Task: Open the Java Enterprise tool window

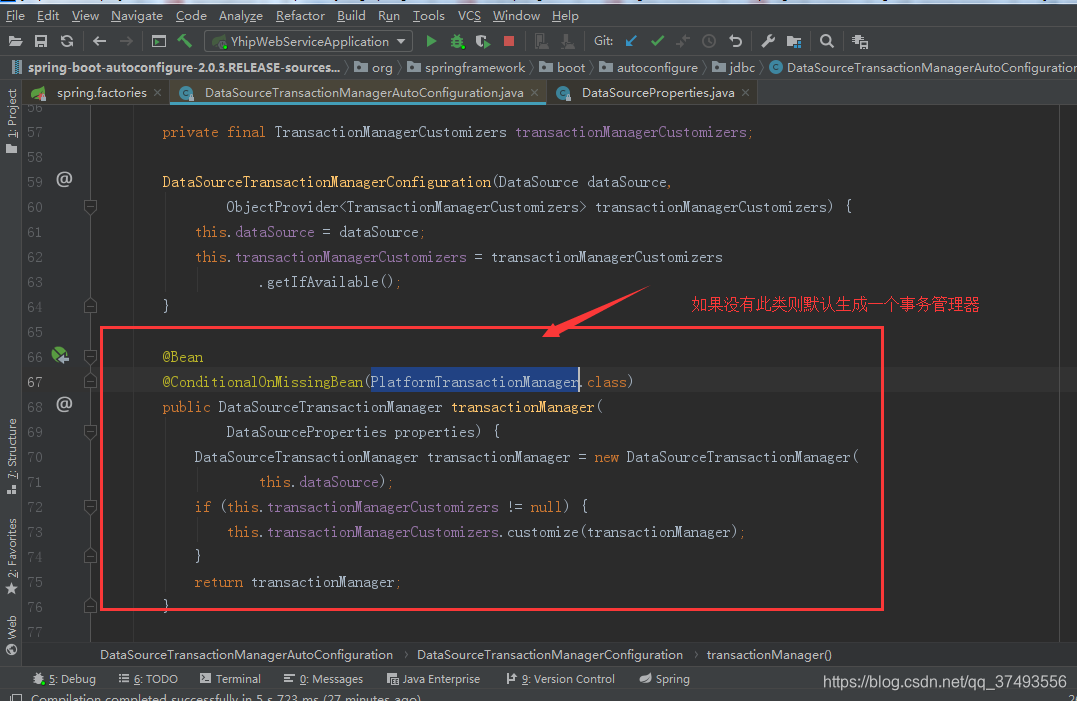Action: pos(433,679)
